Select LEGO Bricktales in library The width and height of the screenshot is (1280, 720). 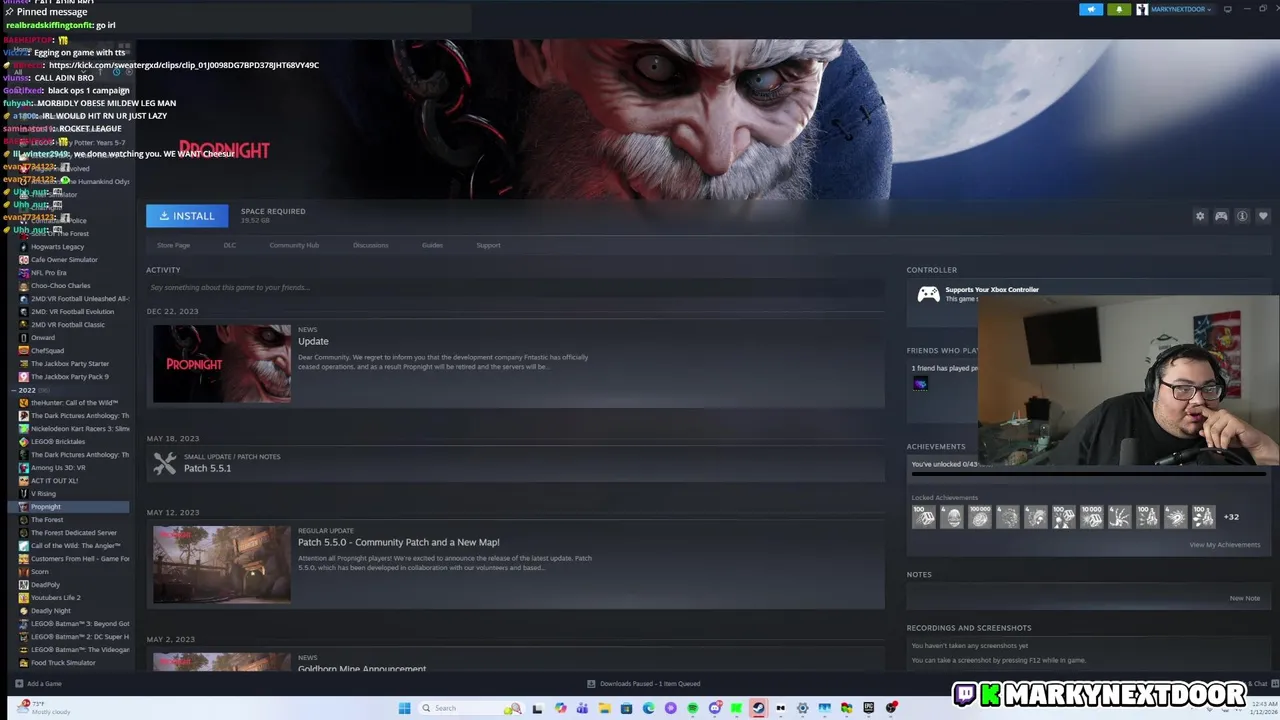(57, 441)
